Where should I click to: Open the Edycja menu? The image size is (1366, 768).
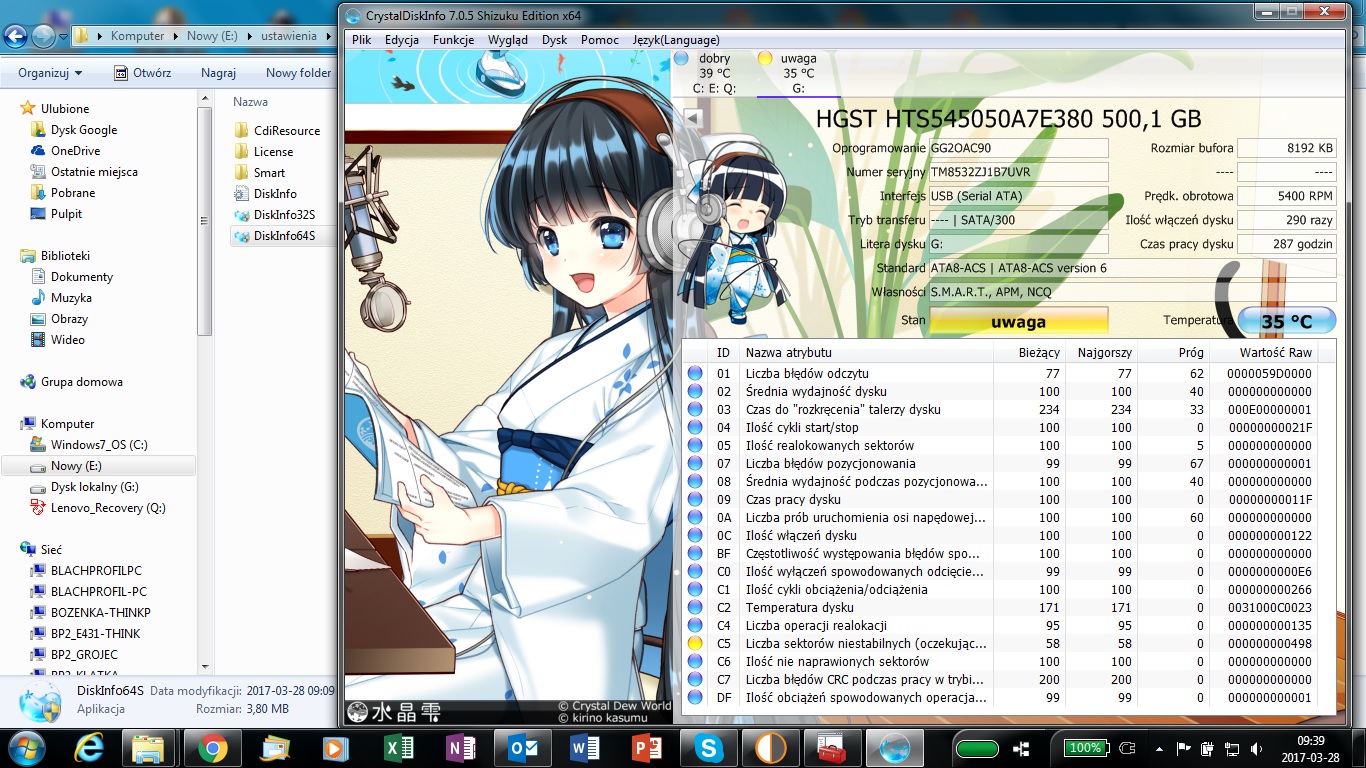point(401,40)
